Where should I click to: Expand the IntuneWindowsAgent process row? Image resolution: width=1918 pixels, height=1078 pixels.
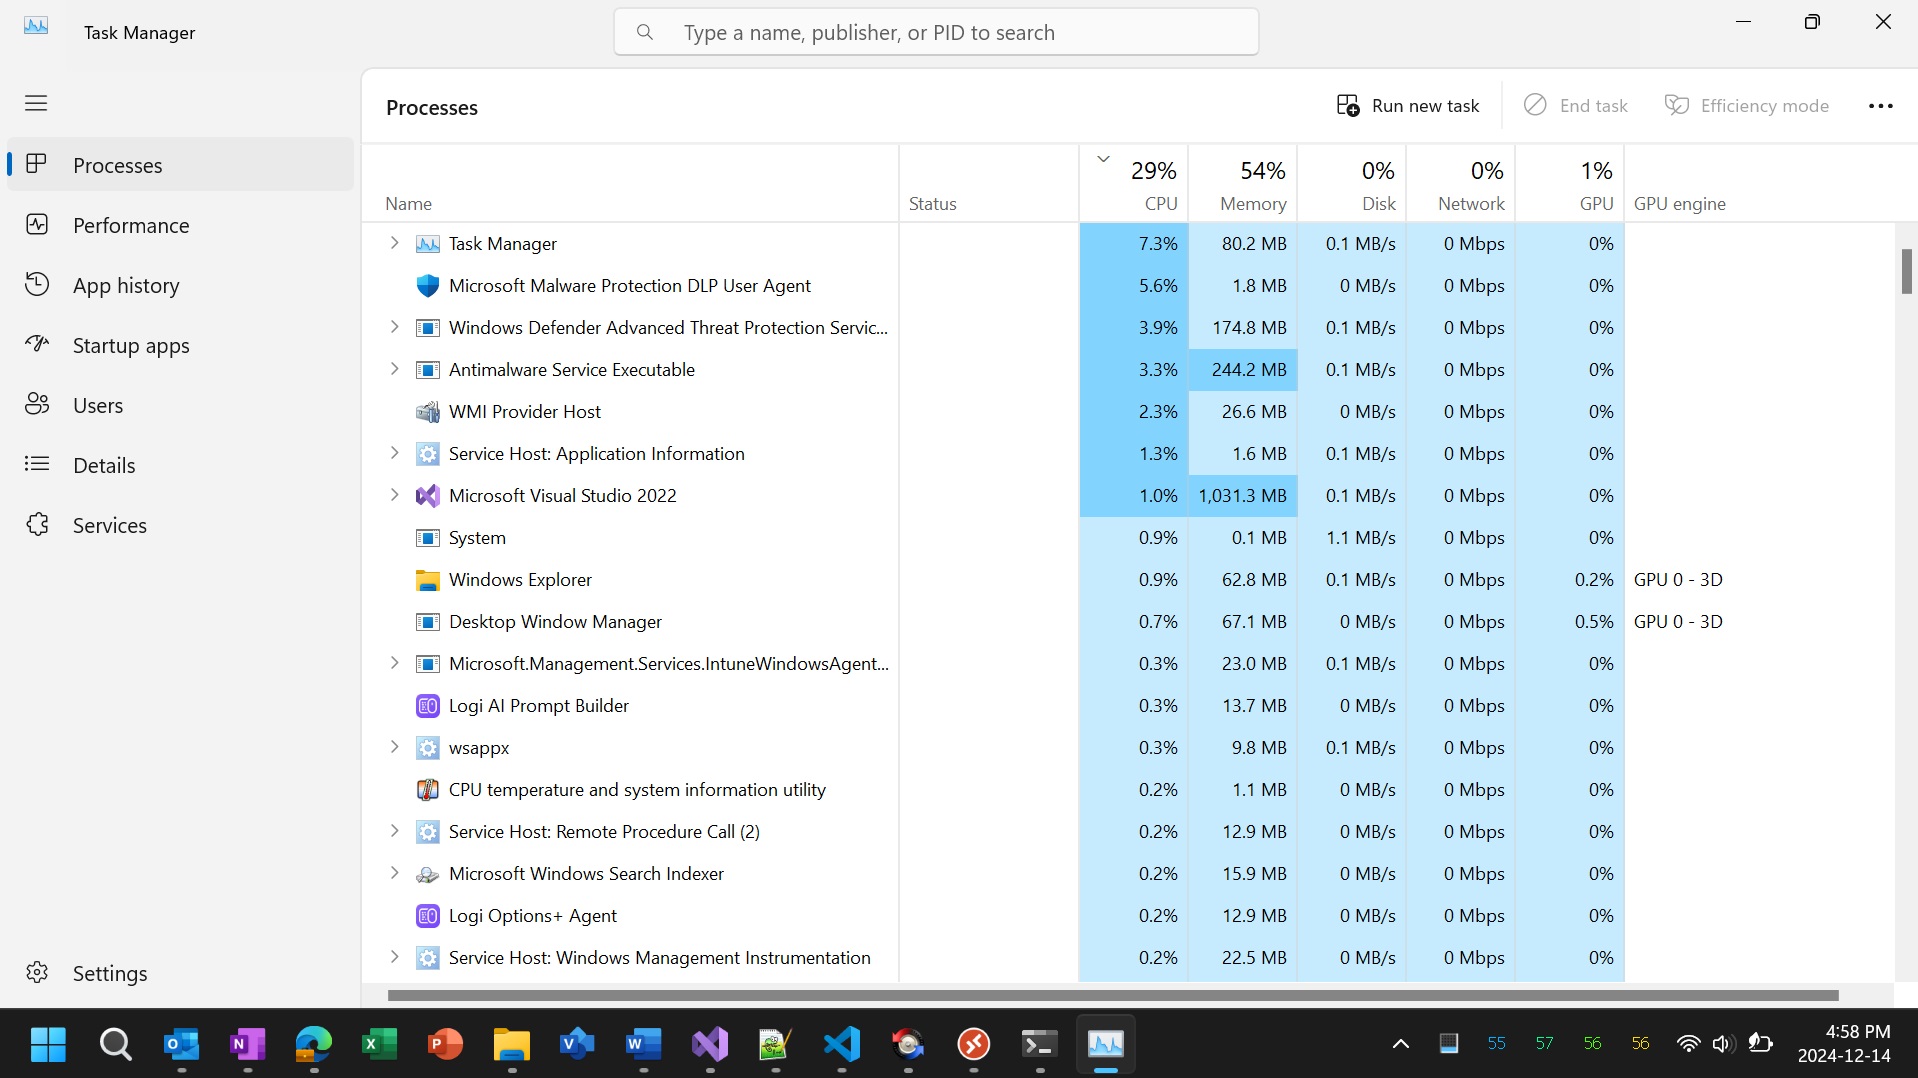click(x=394, y=663)
